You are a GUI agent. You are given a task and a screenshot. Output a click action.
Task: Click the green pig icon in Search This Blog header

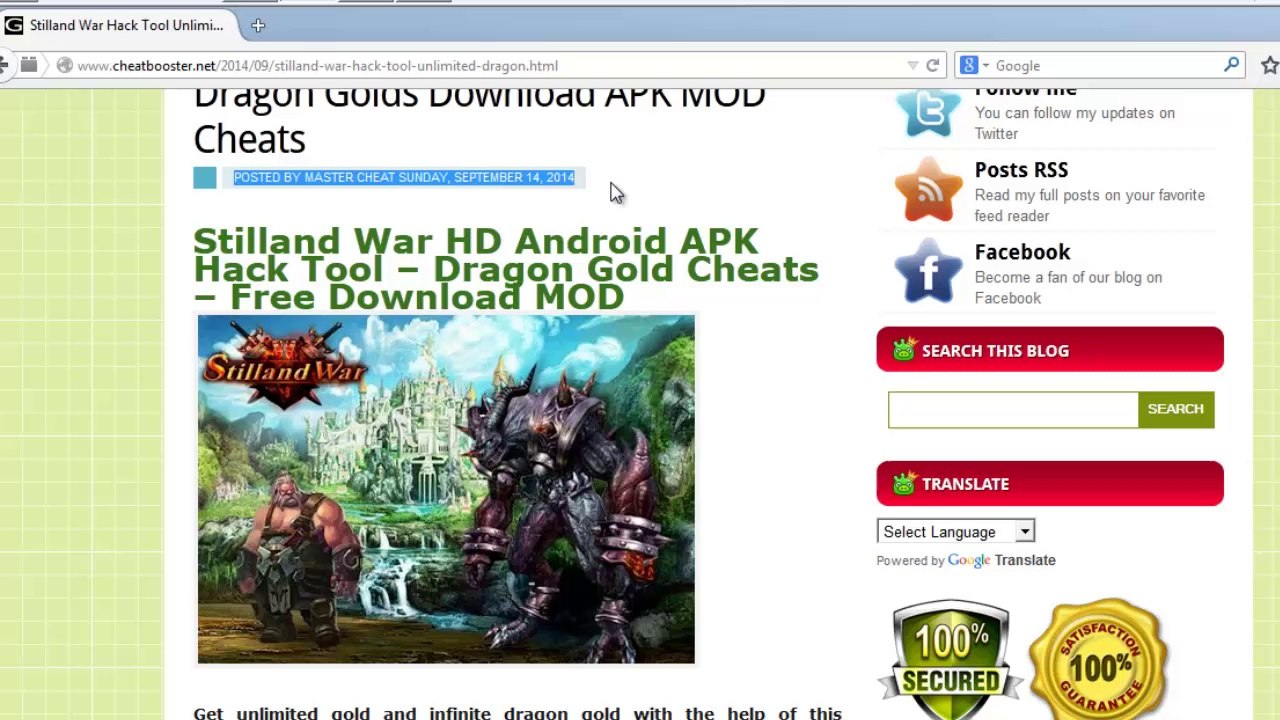(x=904, y=349)
